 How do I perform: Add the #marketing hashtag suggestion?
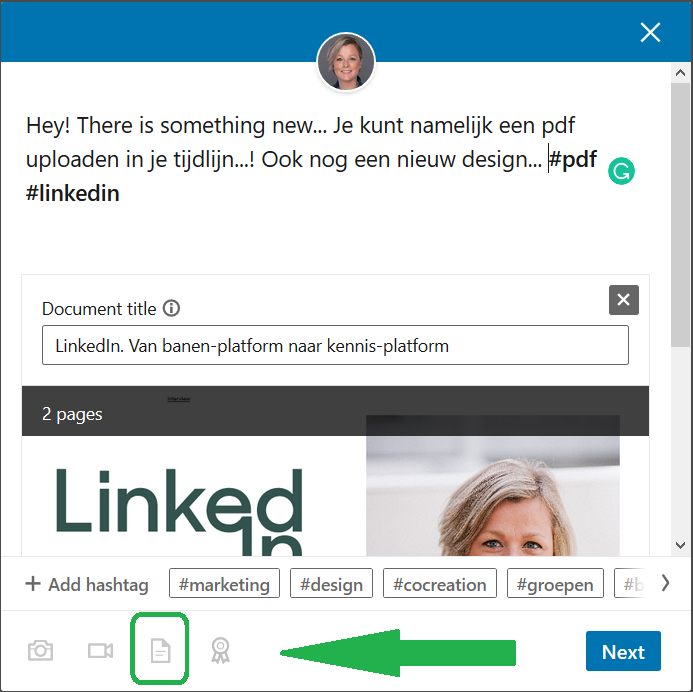tap(224, 584)
